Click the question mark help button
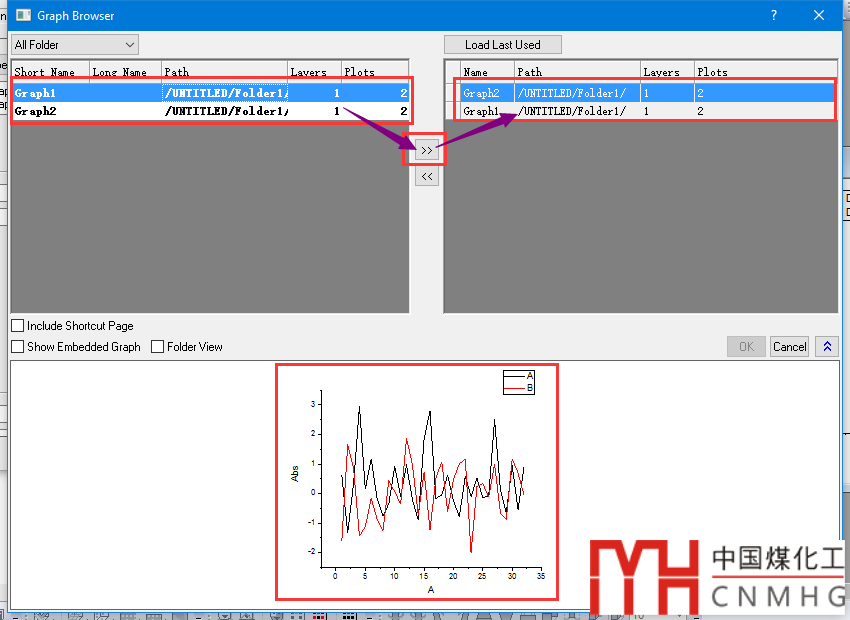Viewport: 850px width, 620px height. tap(773, 15)
